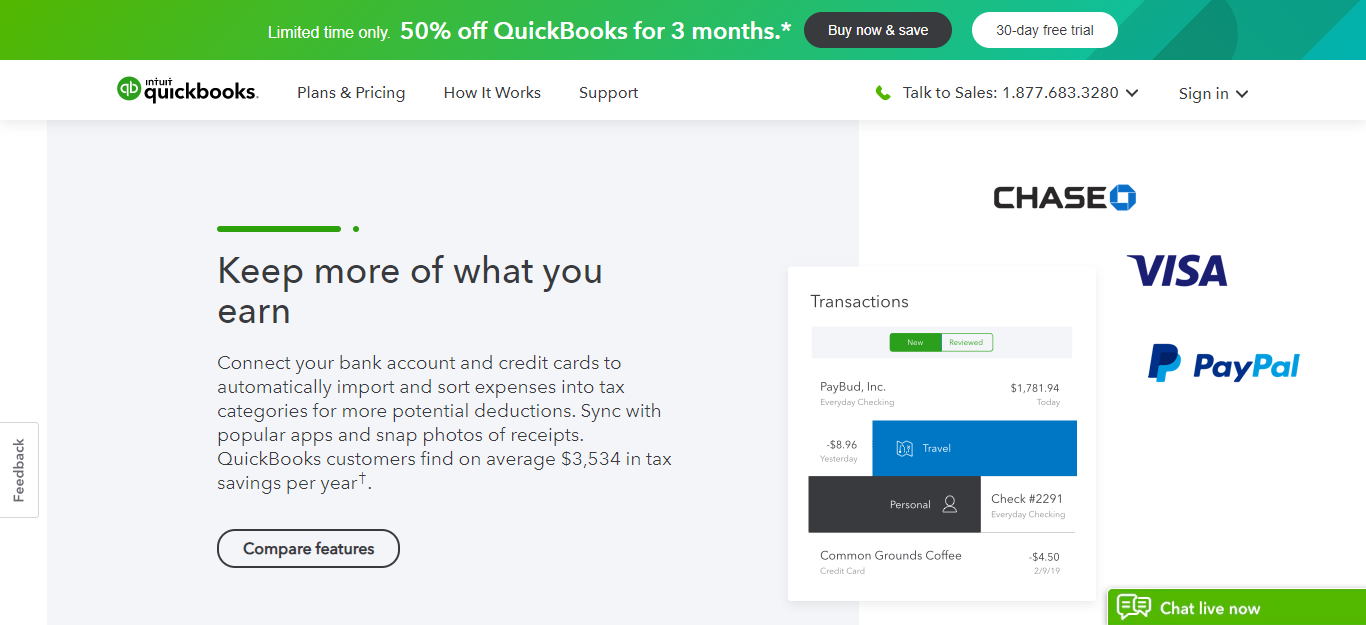The width and height of the screenshot is (1366, 625).
Task: Select the Common Grounds Coffee transaction row
Action: click(x=940, y=563)
